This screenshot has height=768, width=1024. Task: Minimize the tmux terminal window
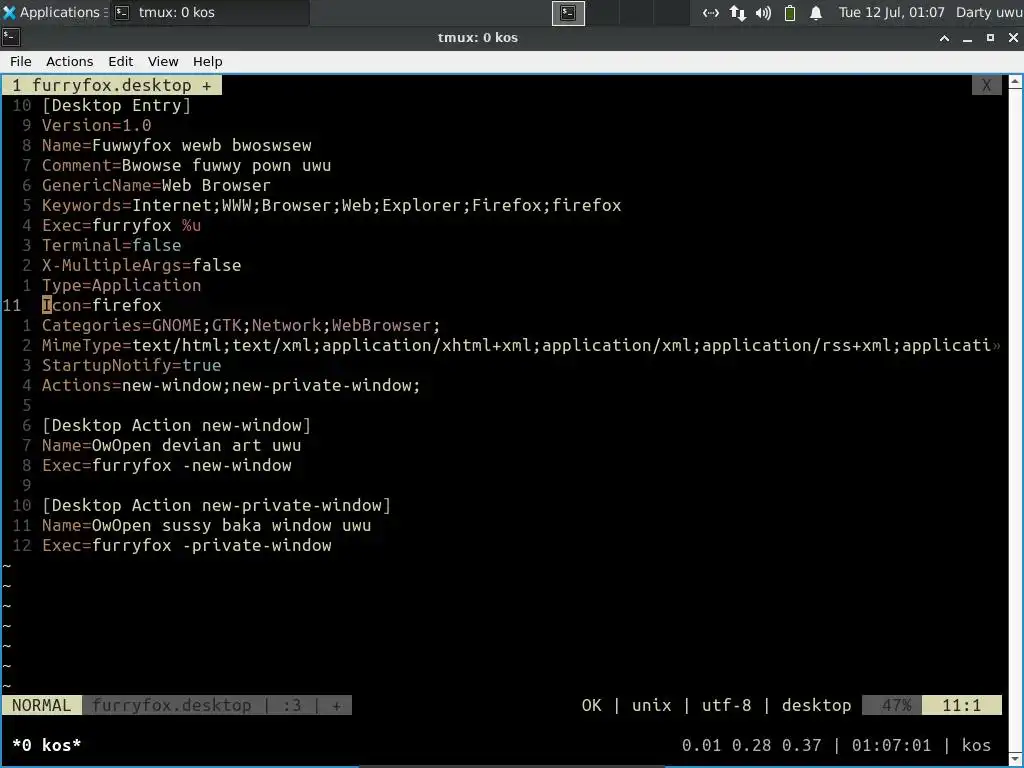pos(967,38)
